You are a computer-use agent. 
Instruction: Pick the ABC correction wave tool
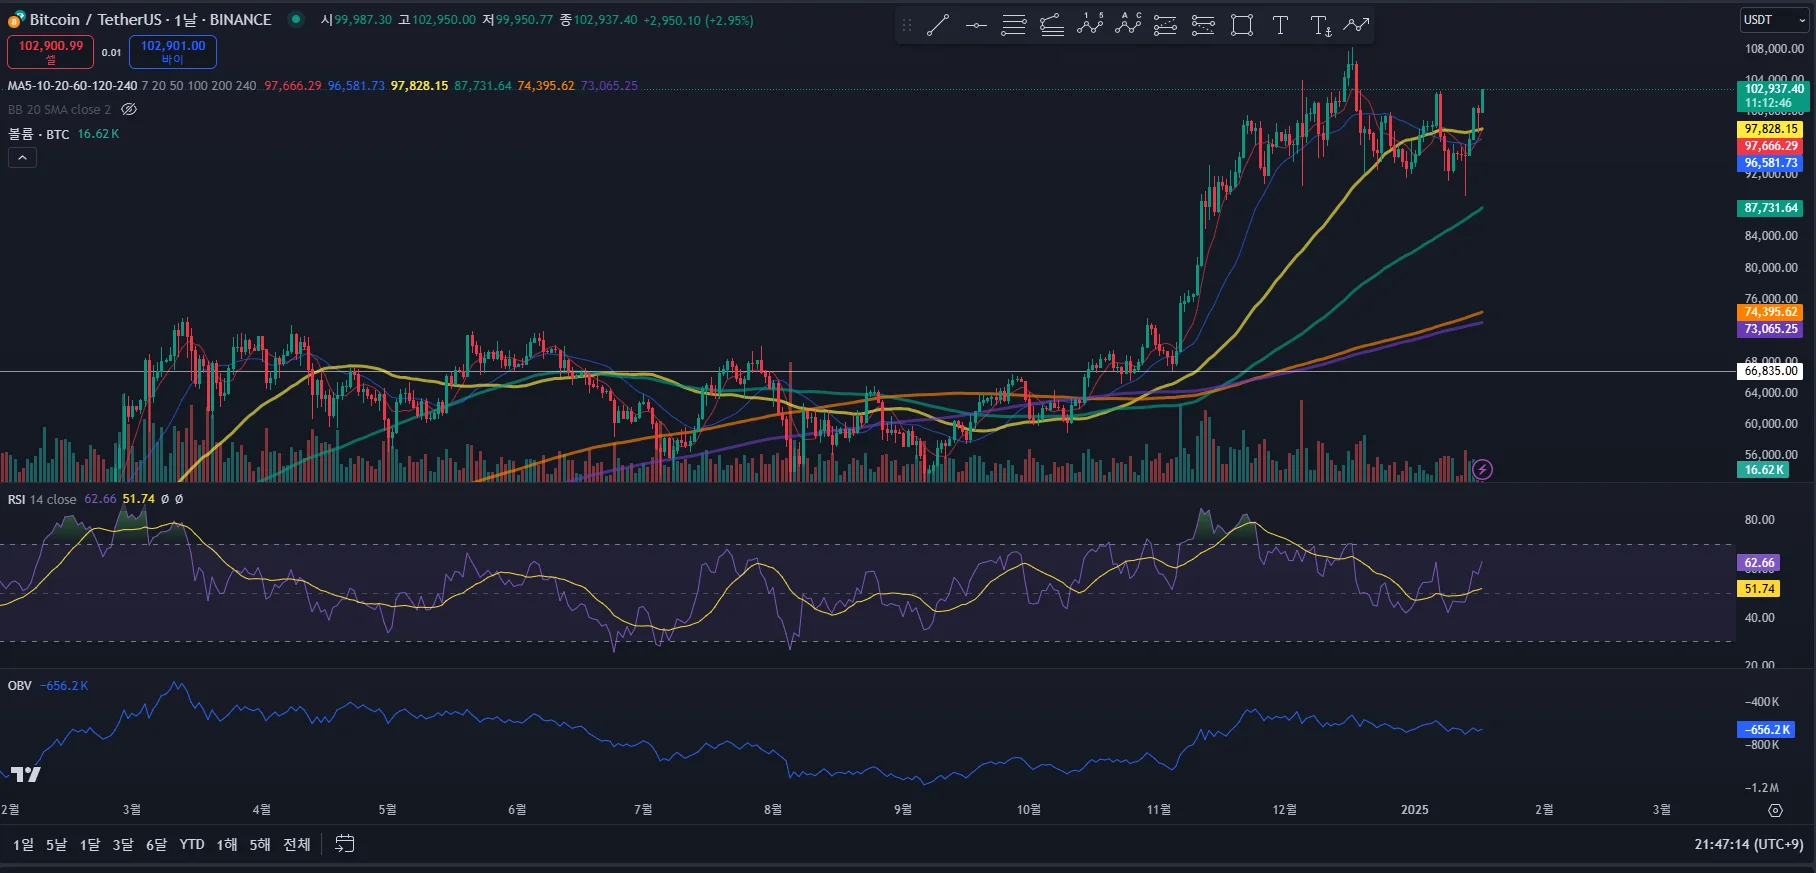click(1128, 25)
